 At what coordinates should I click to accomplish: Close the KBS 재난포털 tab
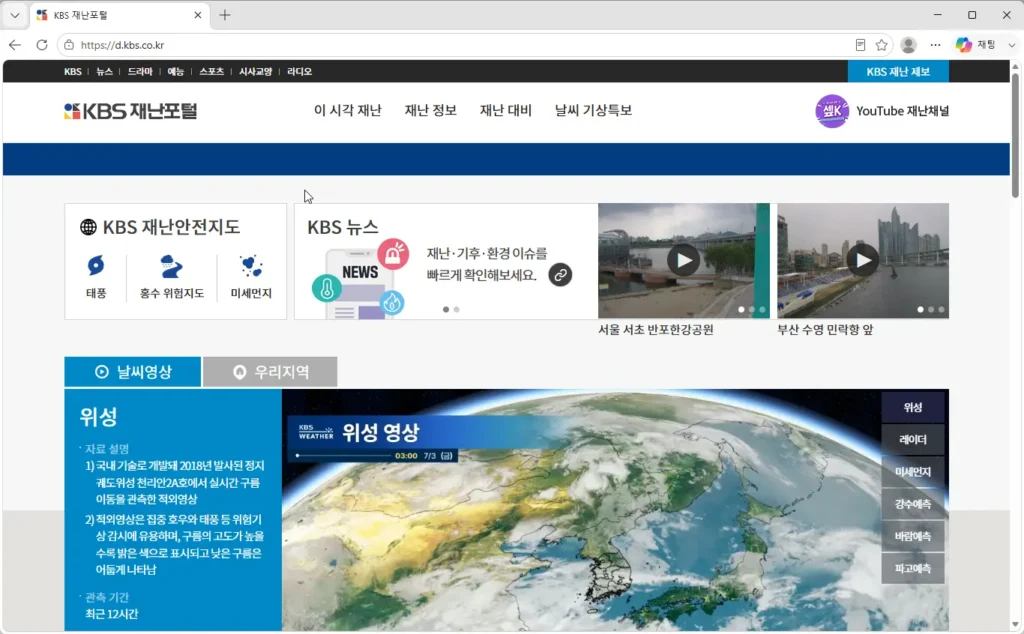pos(198,15)
